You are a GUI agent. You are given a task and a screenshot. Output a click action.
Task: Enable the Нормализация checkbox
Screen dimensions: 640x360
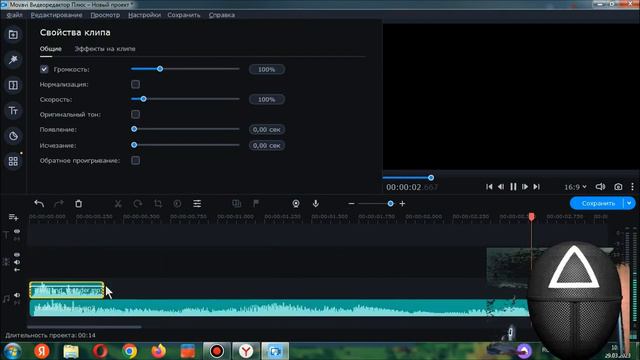click(136, 84)
